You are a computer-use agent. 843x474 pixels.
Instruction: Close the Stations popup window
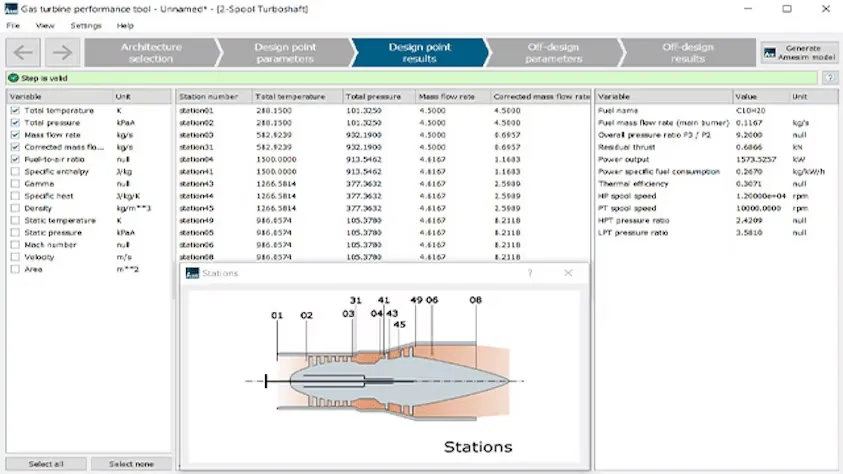tap(568, 272)
